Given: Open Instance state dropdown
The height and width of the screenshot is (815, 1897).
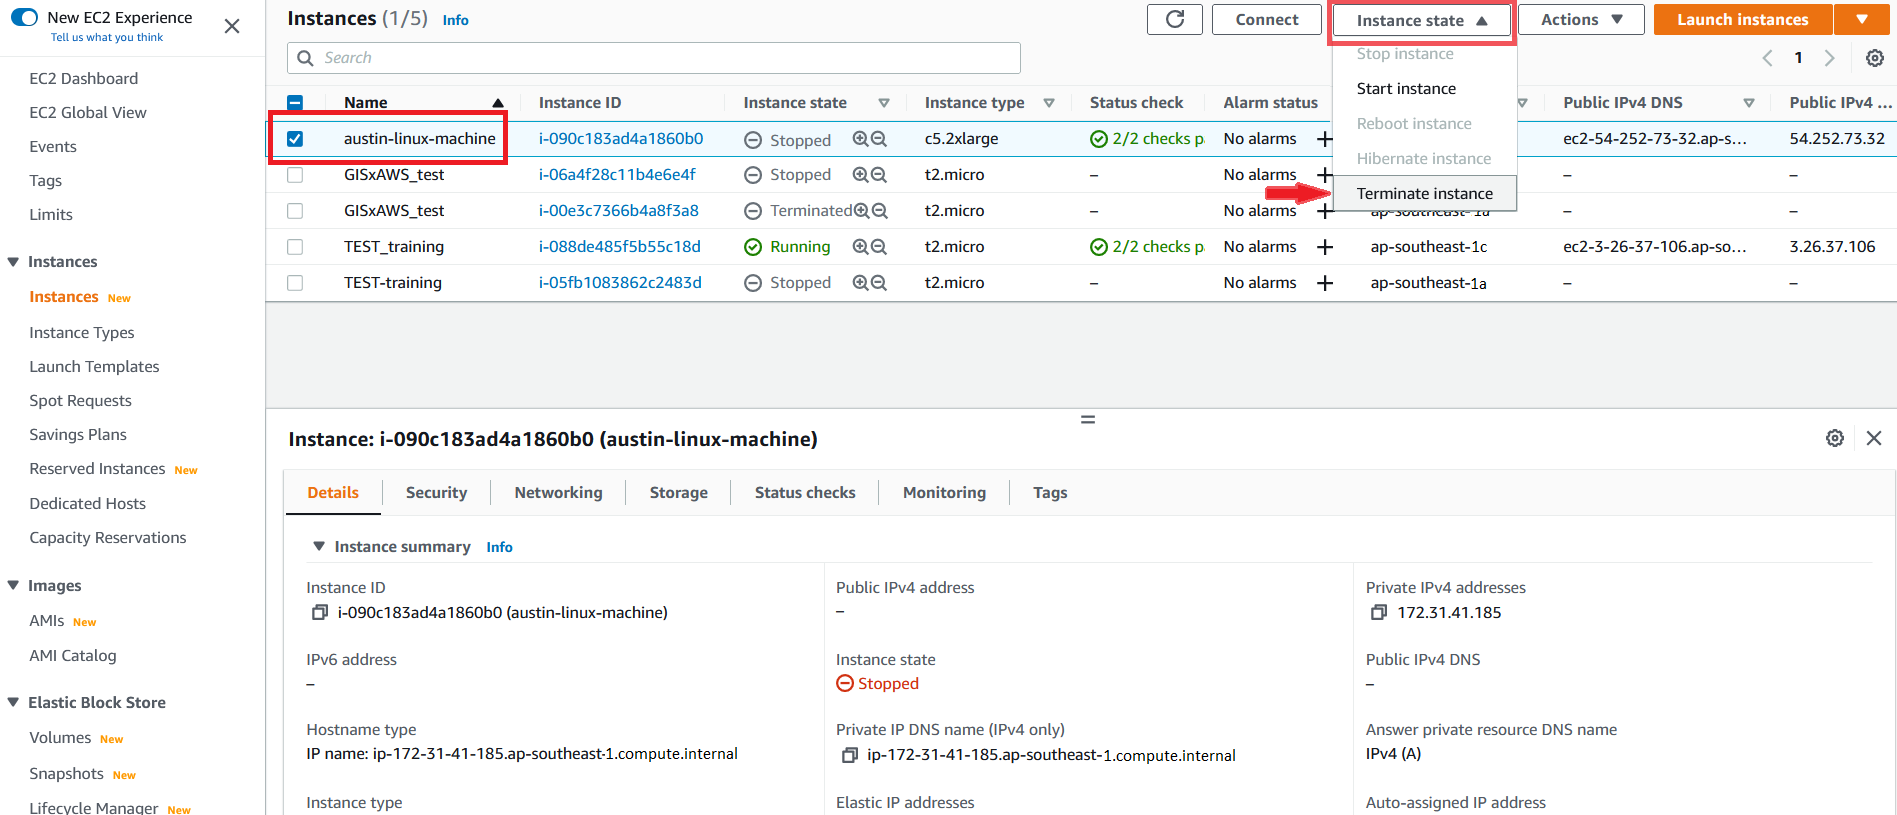Looking at the screenshot, I should click(x=1422, y=20).
